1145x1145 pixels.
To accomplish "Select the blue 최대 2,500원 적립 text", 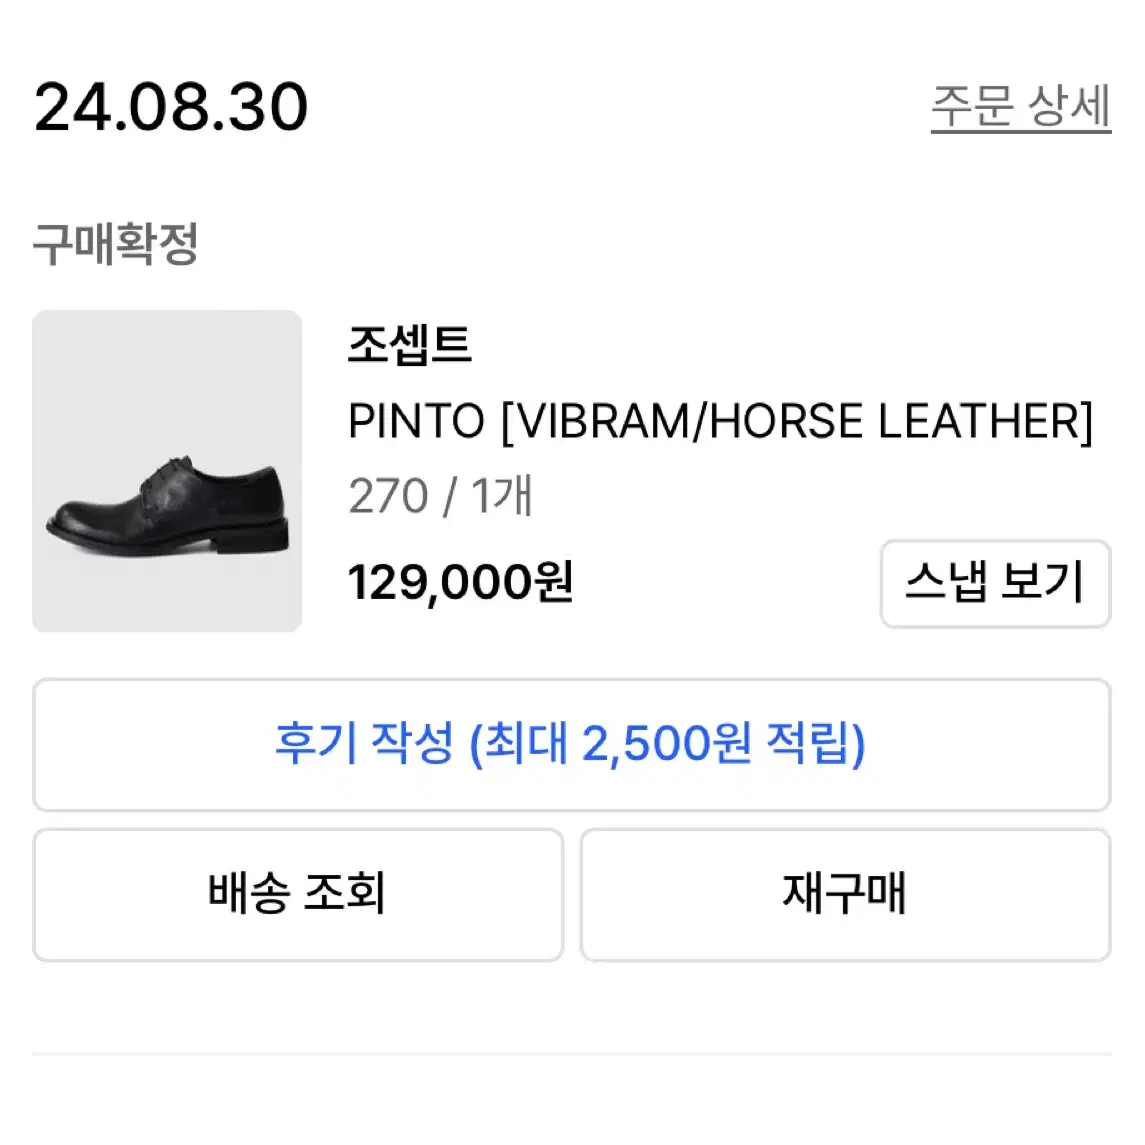I will 667,745.
